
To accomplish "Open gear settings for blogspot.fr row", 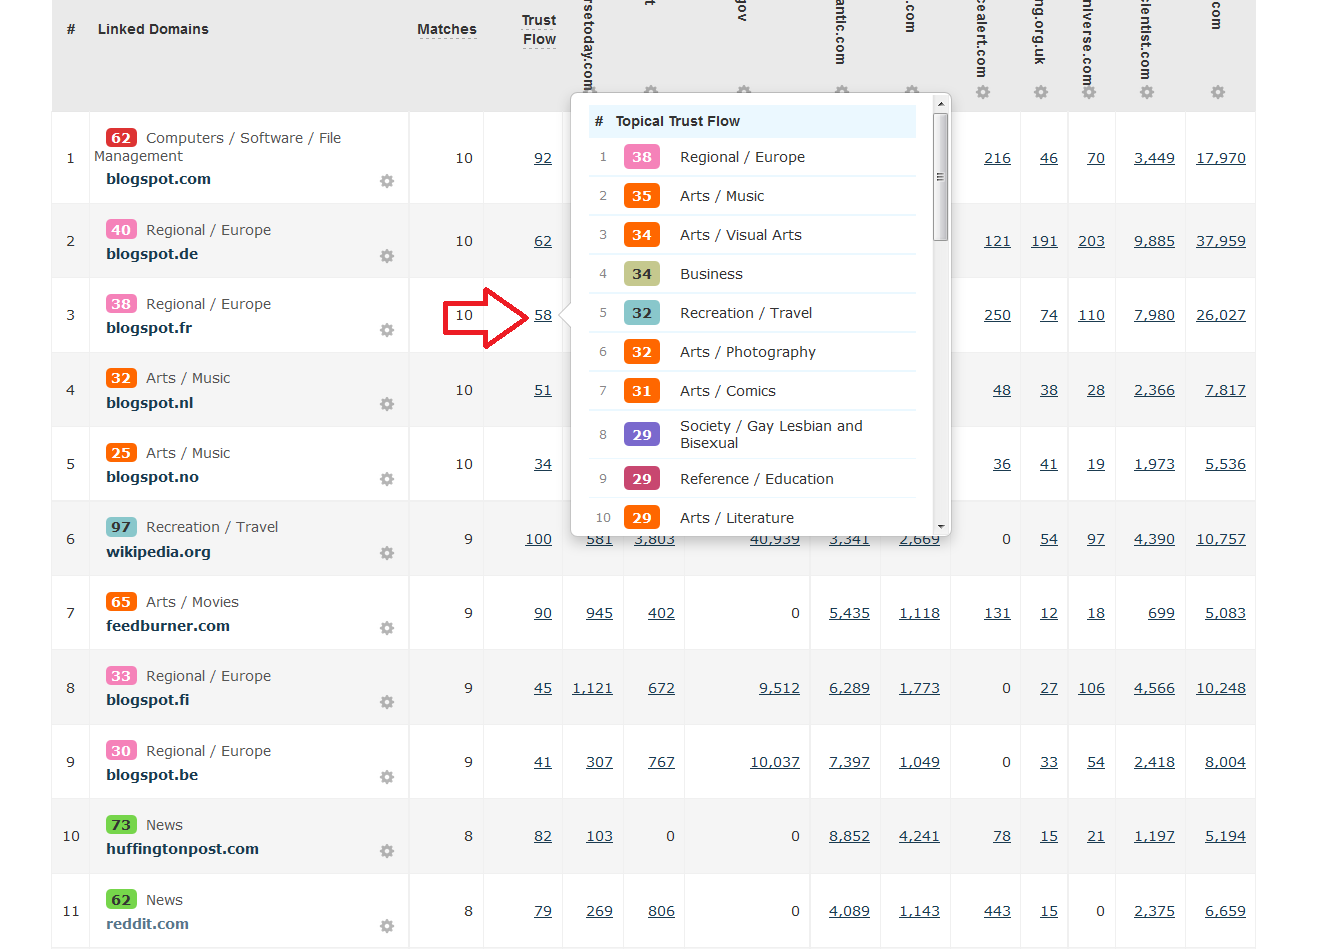I will (387, 330).
